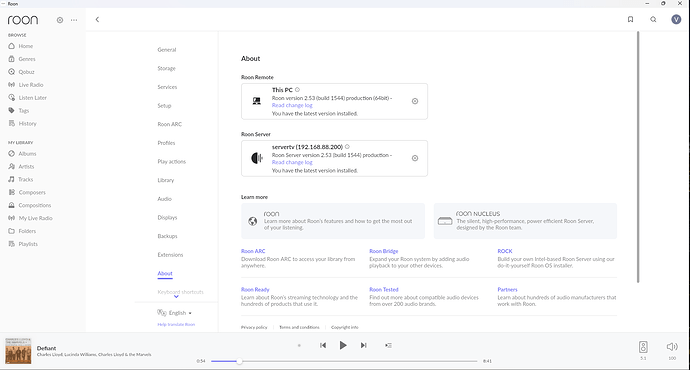Expand more settings tabs with the chevron

[176, 297]
